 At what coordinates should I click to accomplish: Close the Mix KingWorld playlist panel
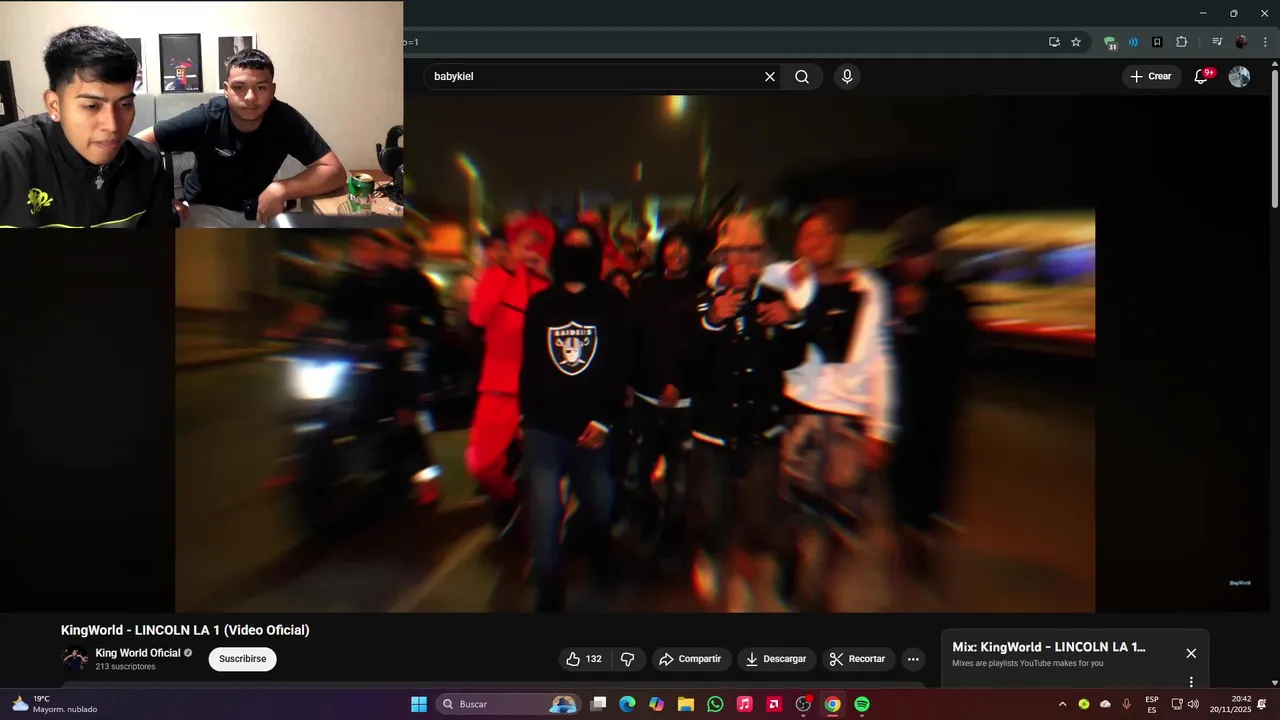click(x=1191, y=653)
